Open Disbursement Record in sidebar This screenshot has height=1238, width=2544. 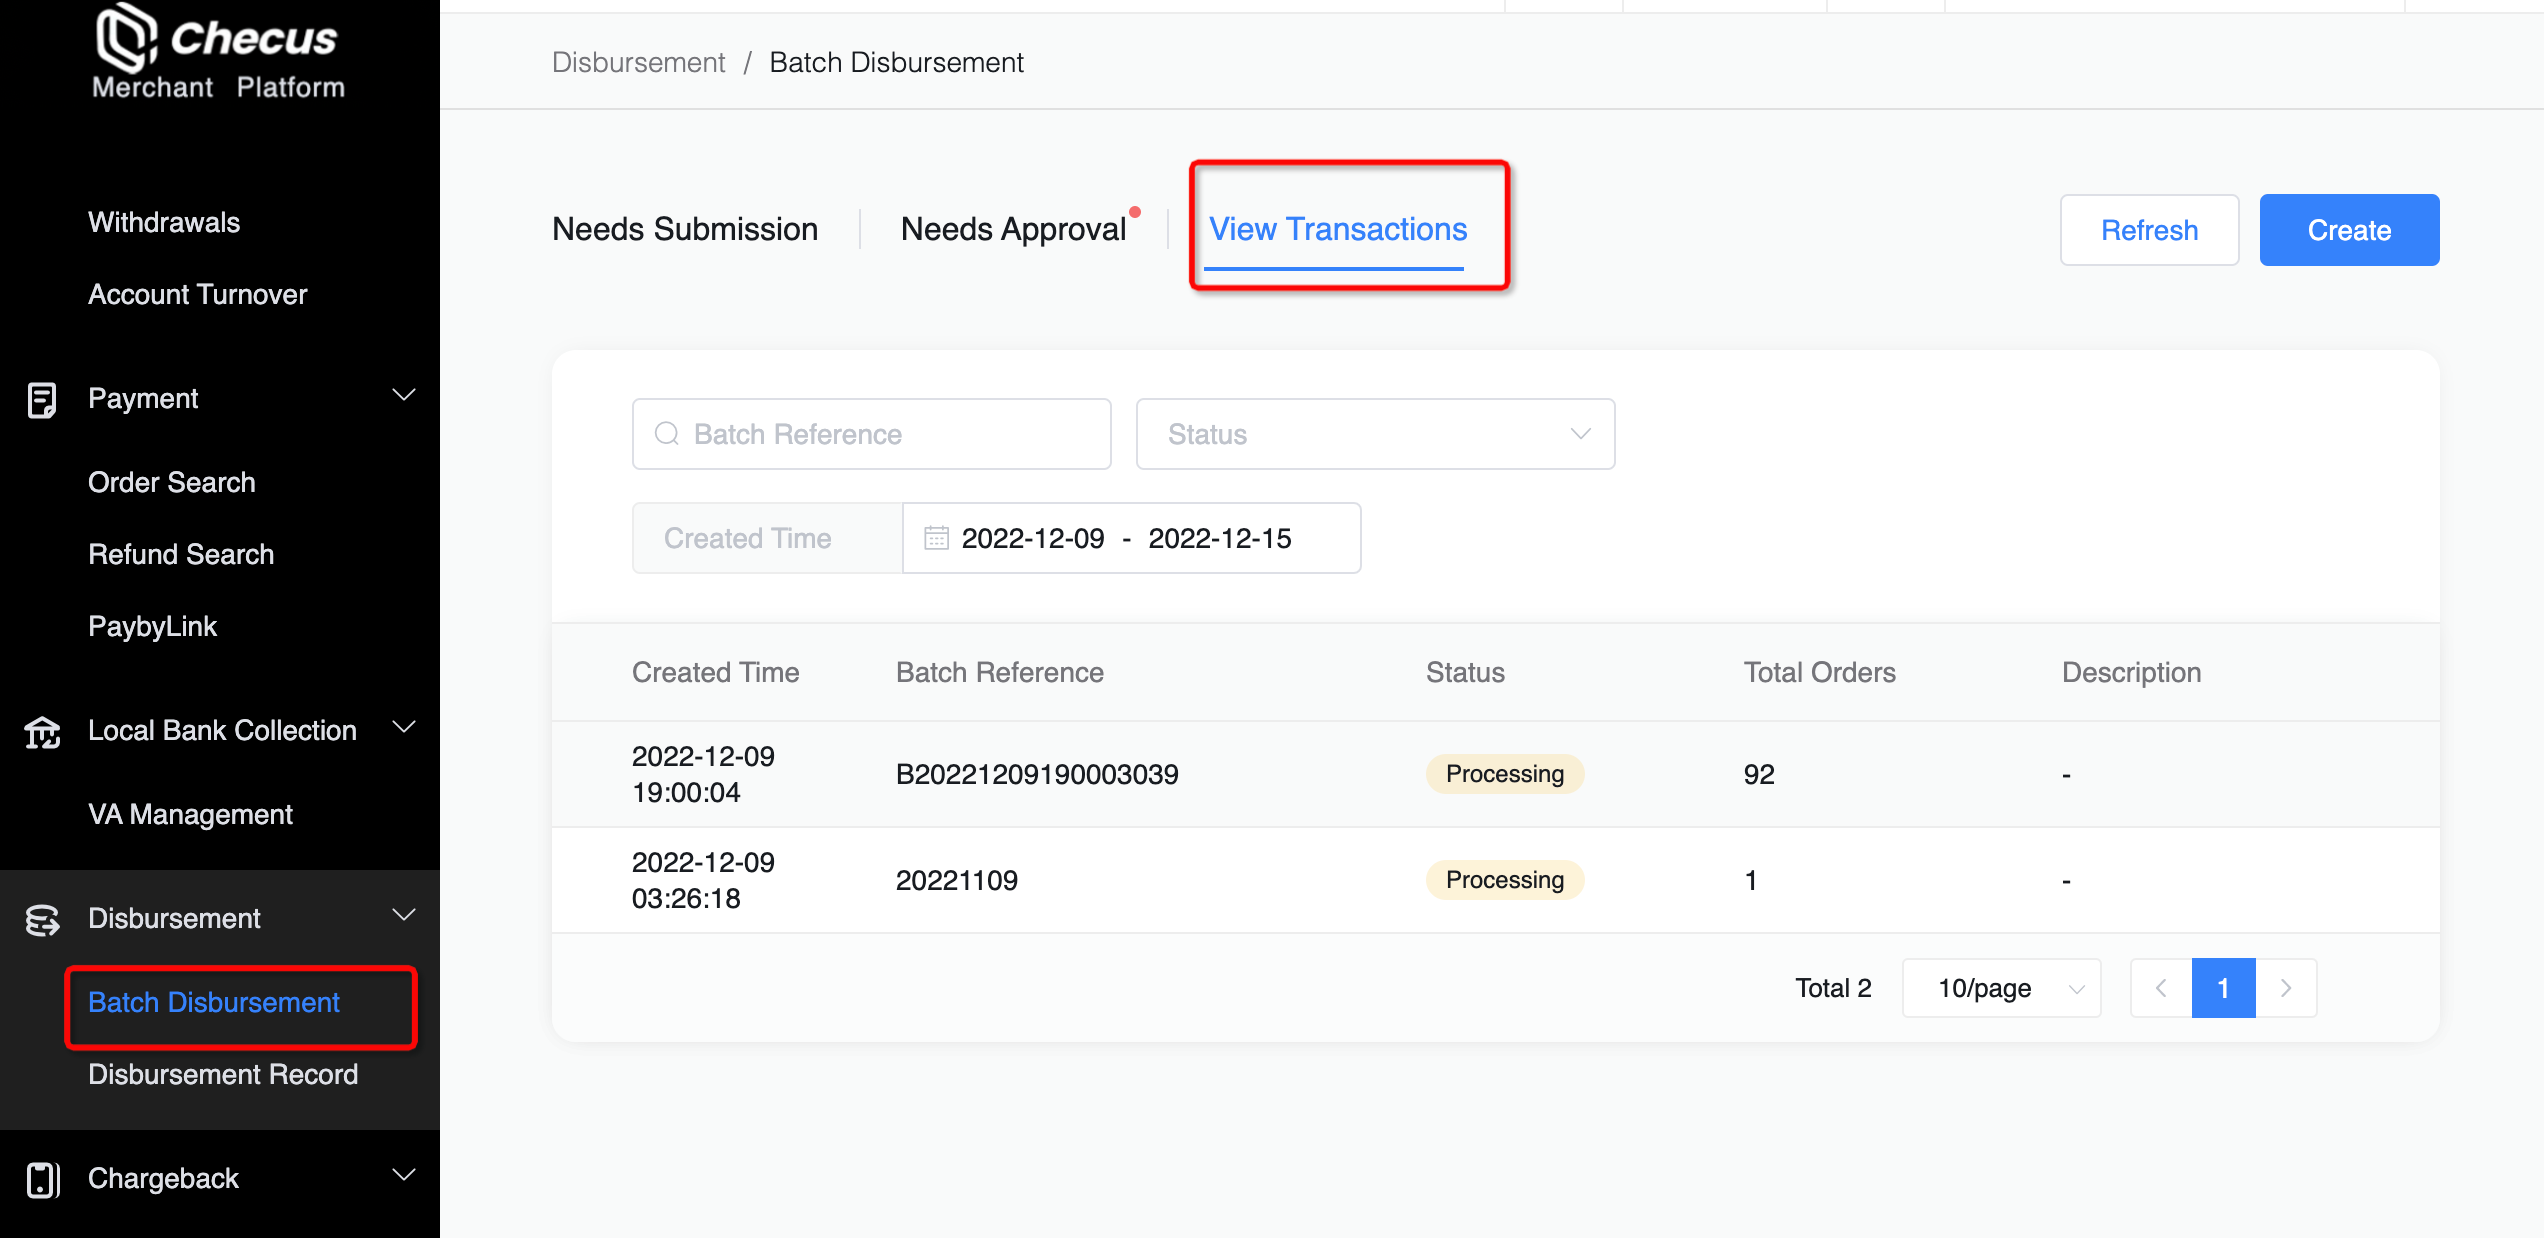click(223, 1074)
